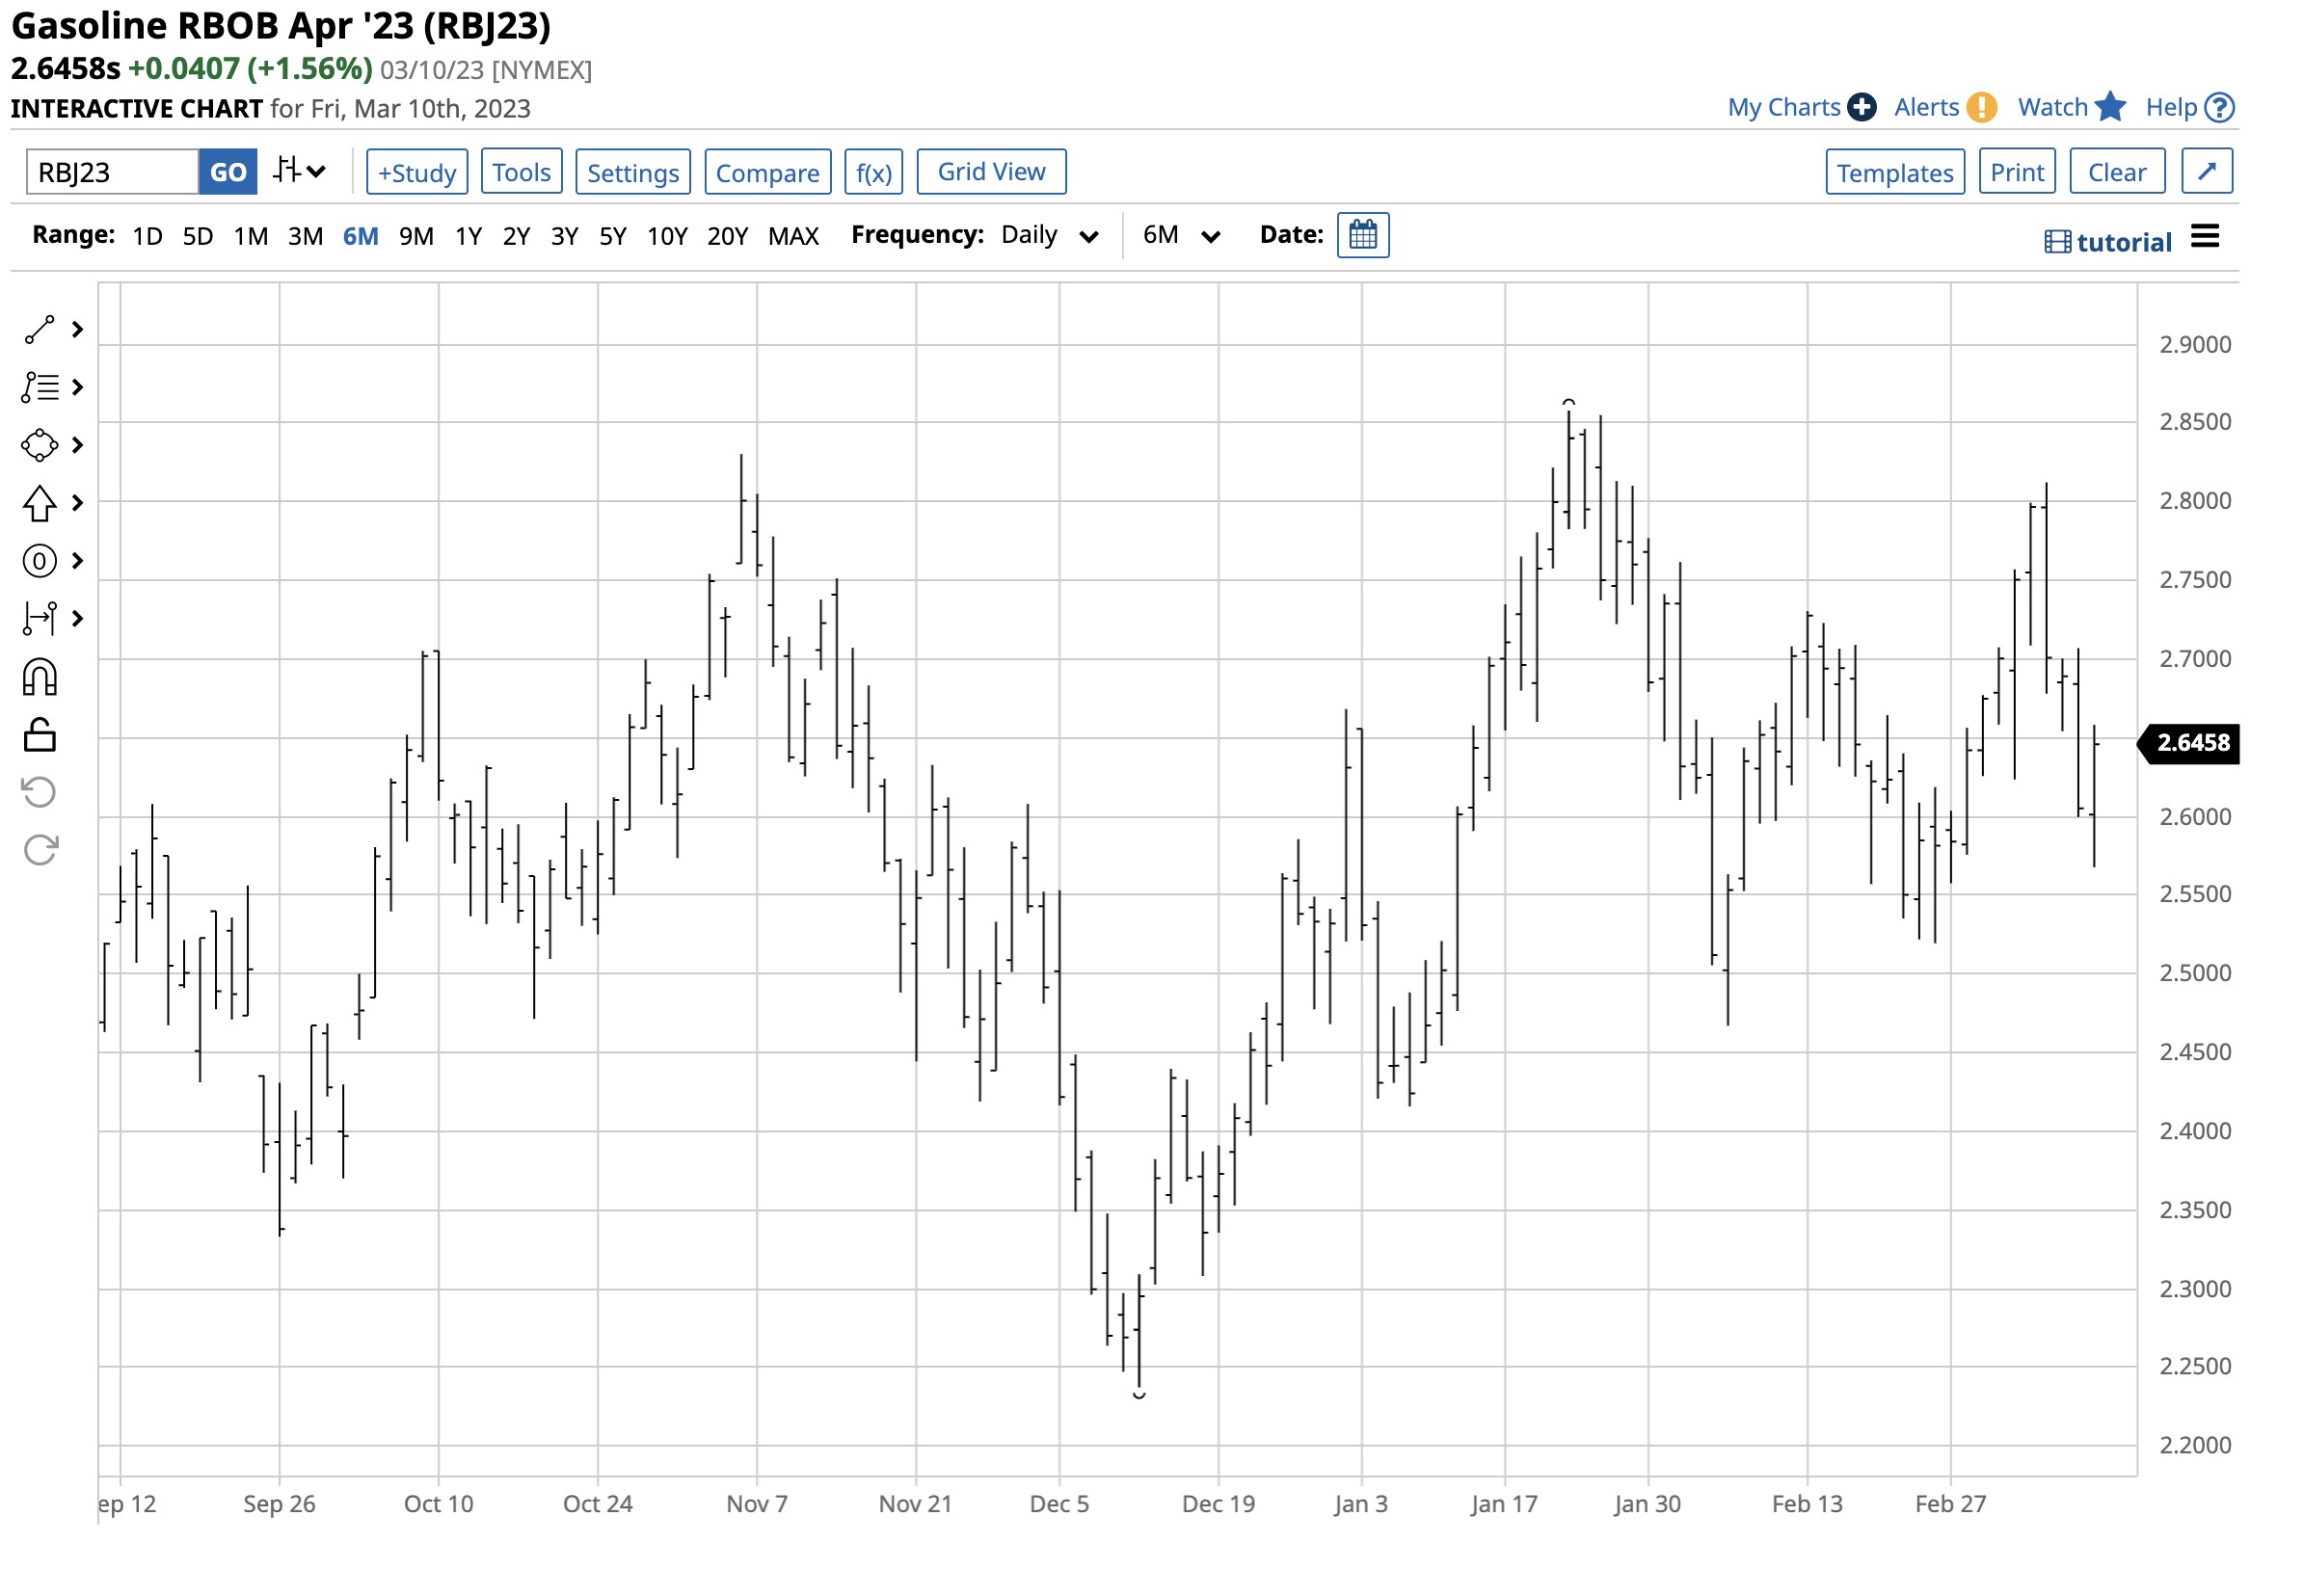Open My Charts link
The image size is (2304, 1596).
(x=1785, y=107)
